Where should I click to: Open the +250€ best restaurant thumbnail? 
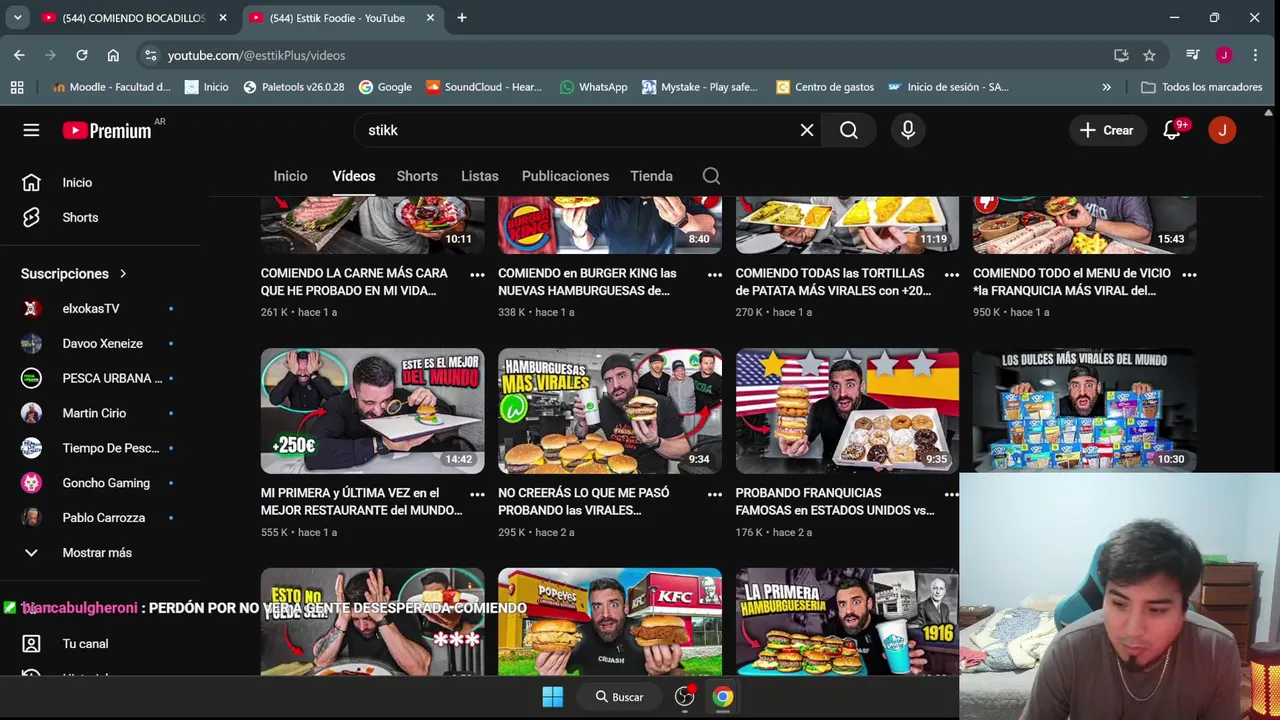click(x=372, y=411)
